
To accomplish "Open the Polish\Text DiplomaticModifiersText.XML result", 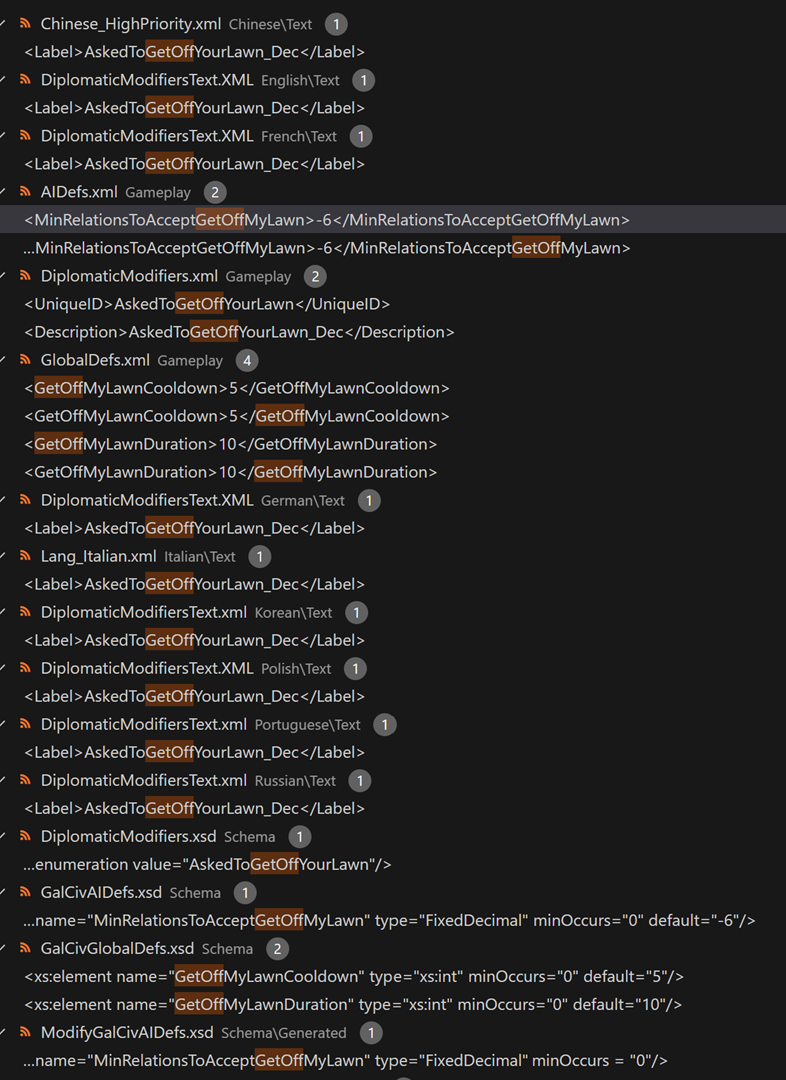I will pyautogui.click(x=393, y=668).
